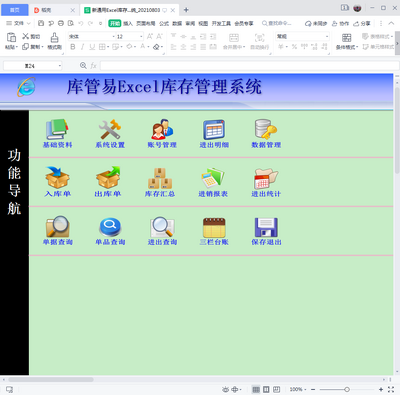Expand the Name Box dropdown
Viewport: 400px width, 395px height.
point(60,66)
